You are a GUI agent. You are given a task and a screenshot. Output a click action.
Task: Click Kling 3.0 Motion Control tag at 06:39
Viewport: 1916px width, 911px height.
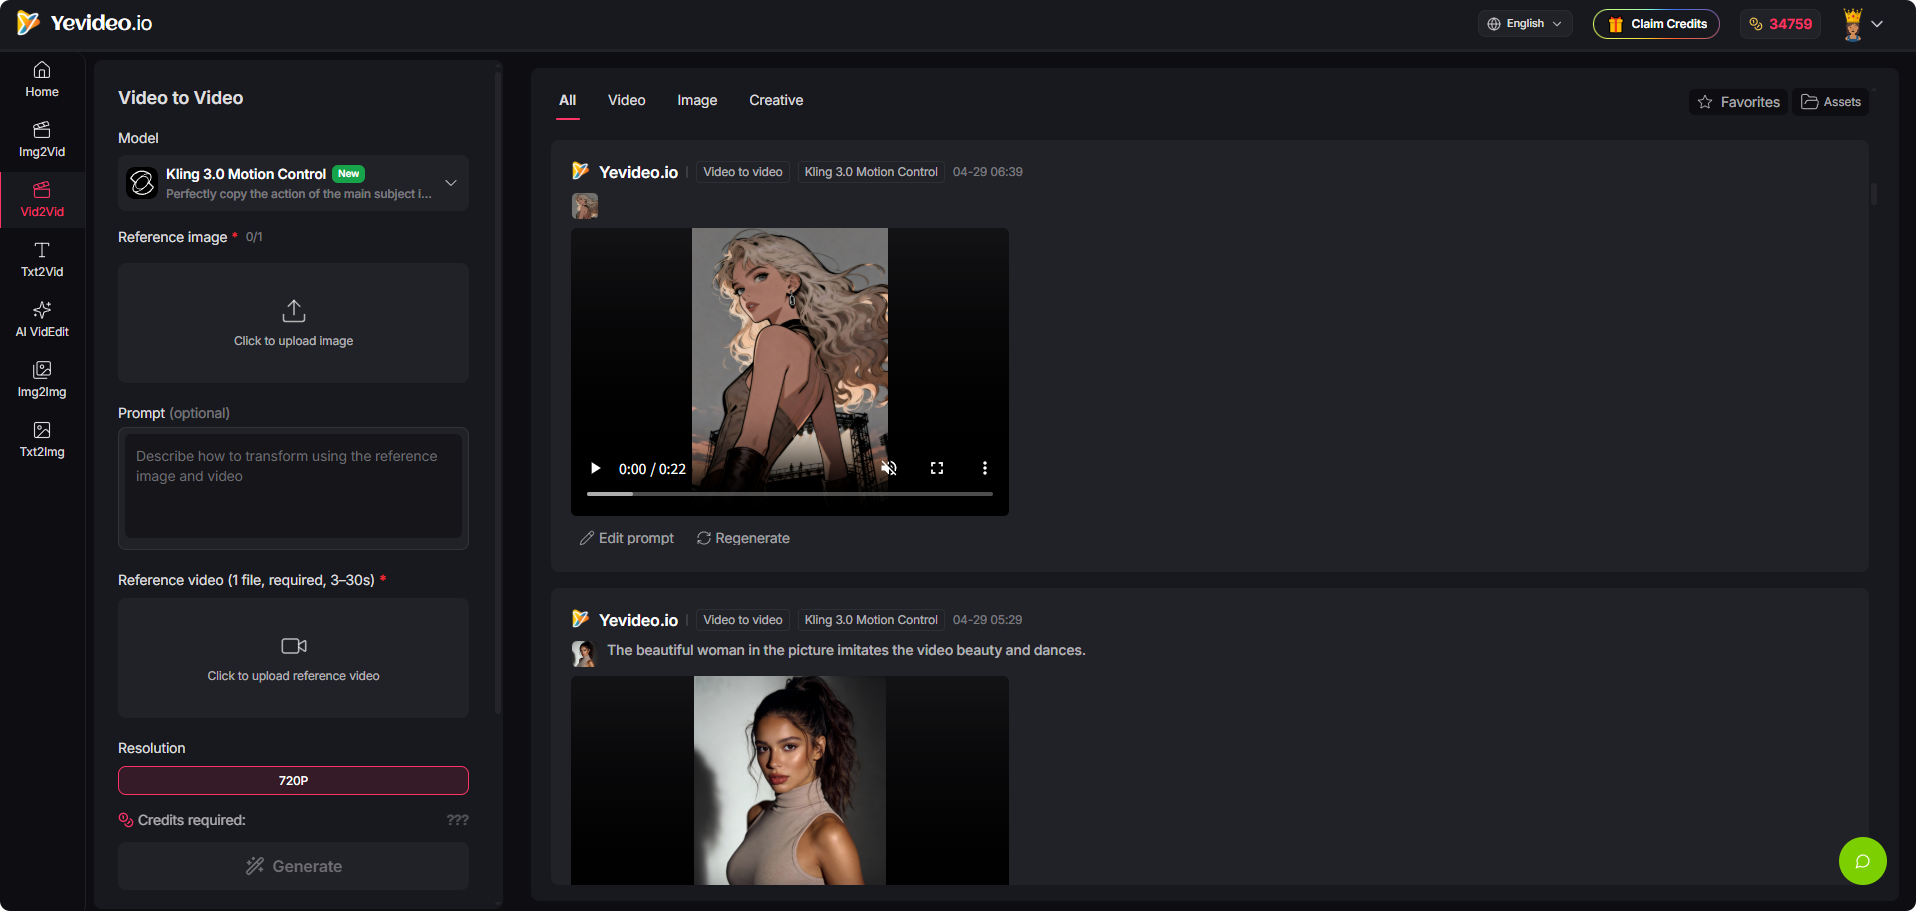tap(871, 172)
